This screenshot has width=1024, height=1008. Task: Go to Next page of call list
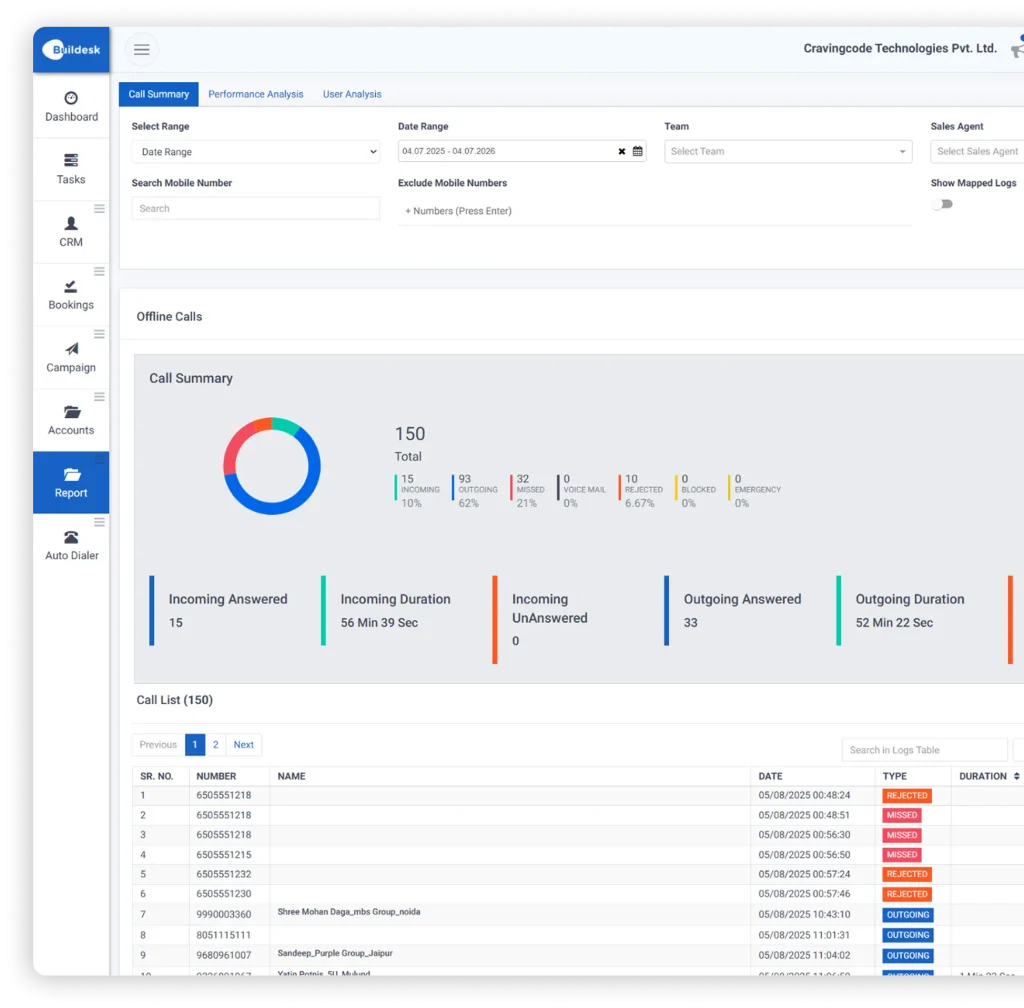point(243,745)
